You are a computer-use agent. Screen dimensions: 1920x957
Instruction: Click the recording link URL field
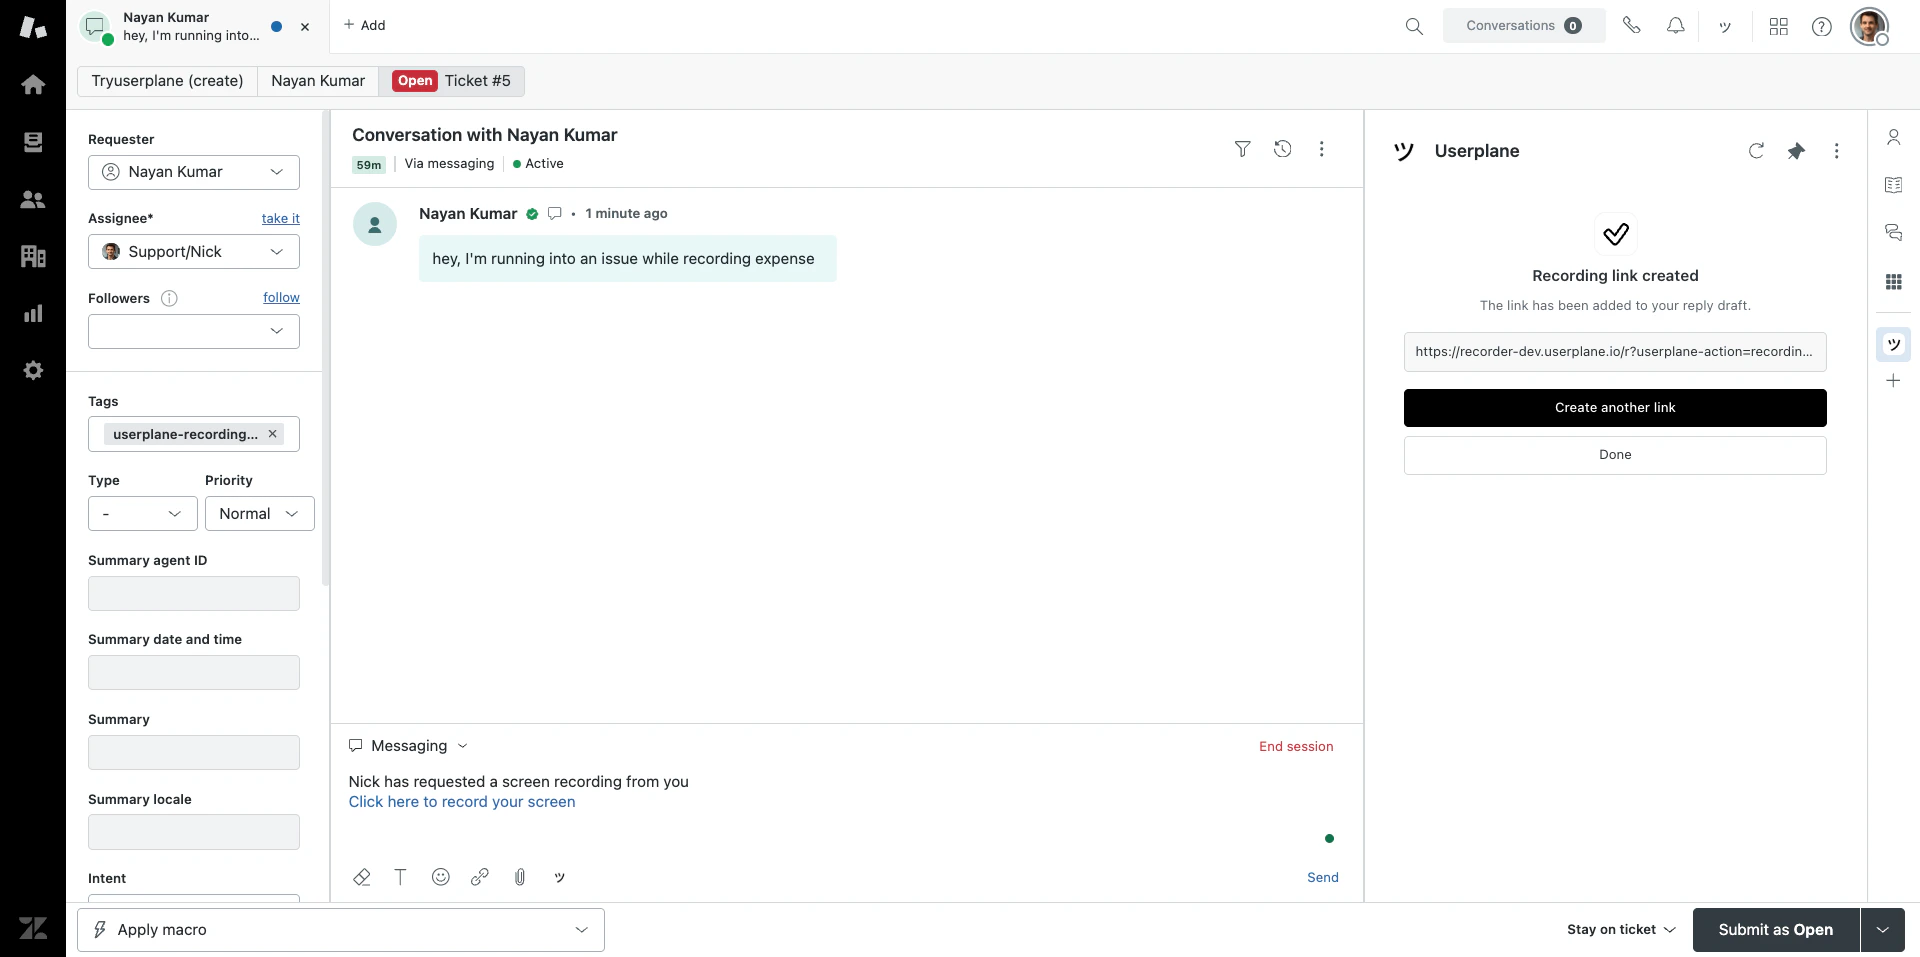[x=1614, y=352]
